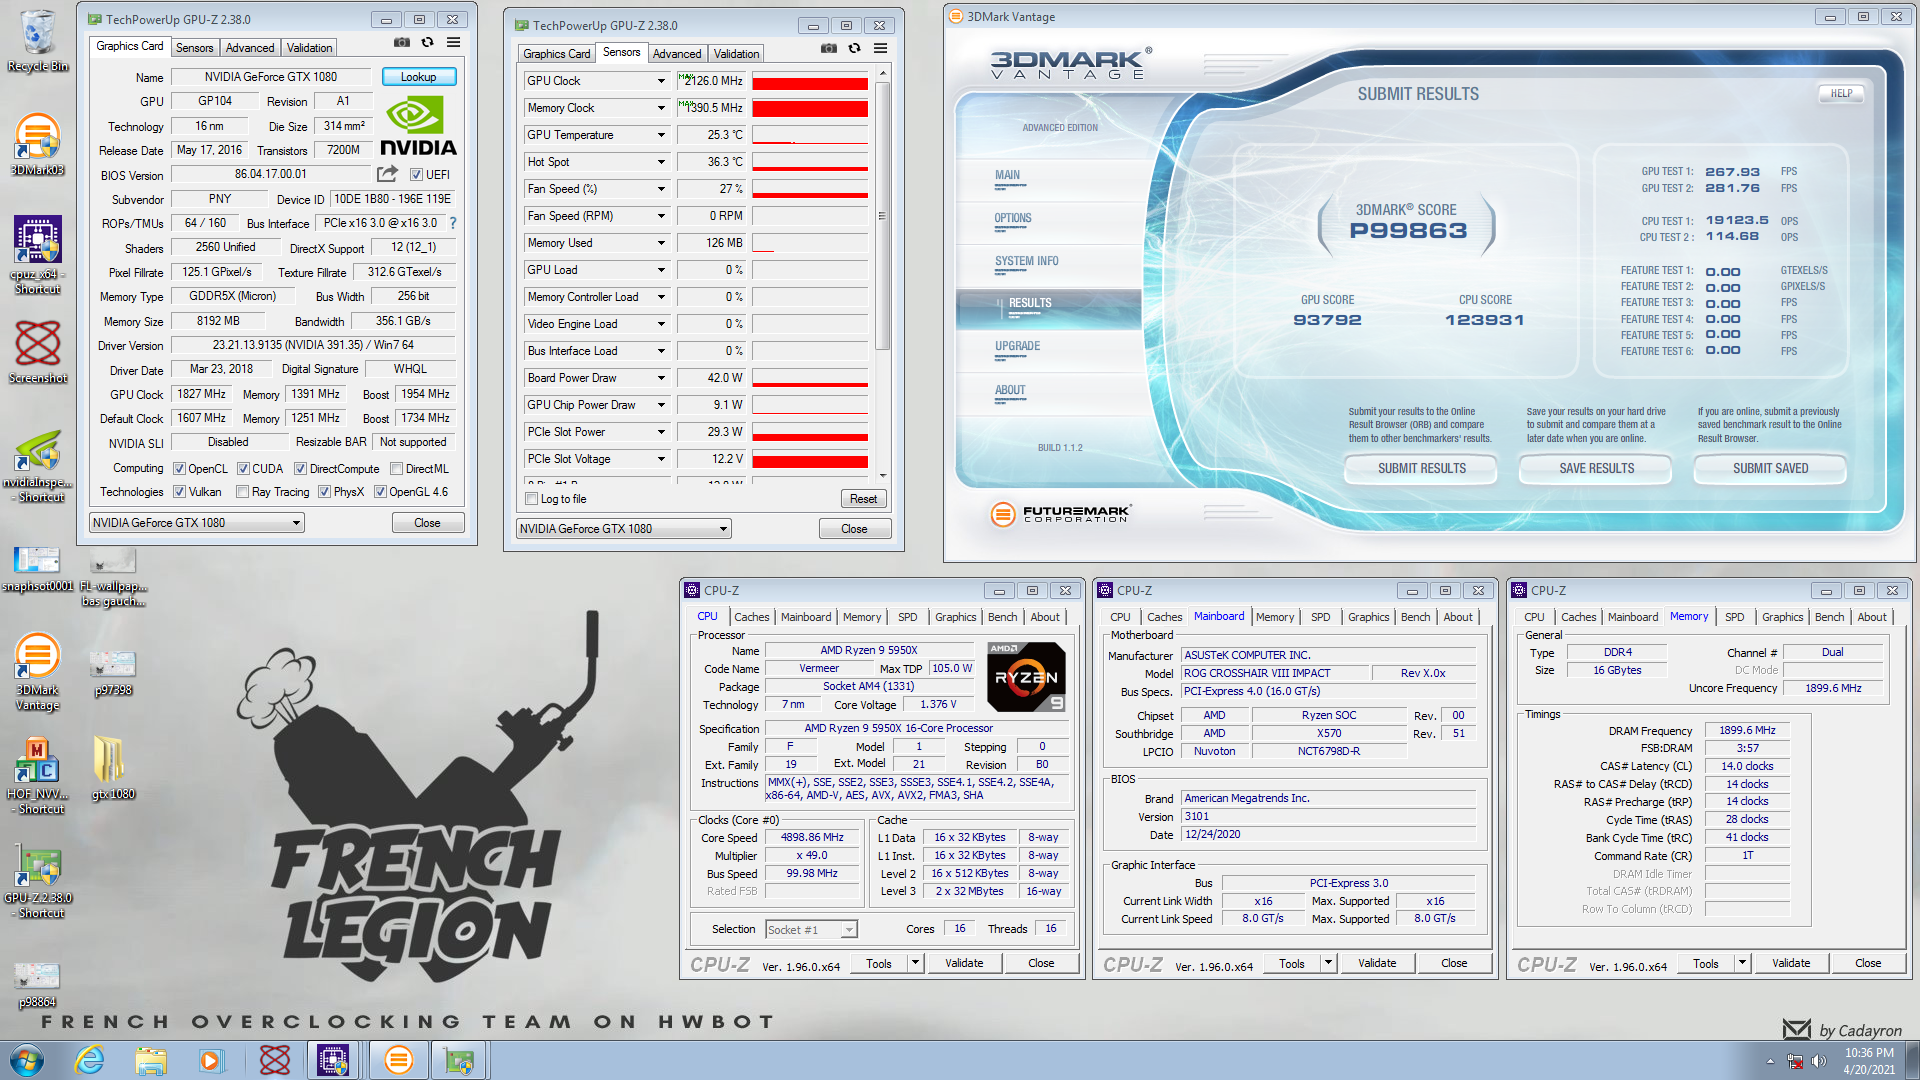Viewport: 1920px width, 1080px height.
Task: Click SUBMIT RESULTS button in 3DMark Vantage
Action: click(1421, 468)
